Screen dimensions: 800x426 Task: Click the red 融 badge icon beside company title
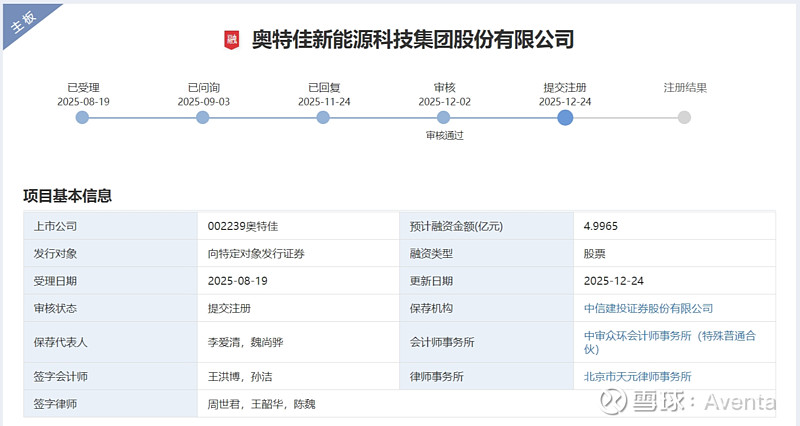[232, 40]
